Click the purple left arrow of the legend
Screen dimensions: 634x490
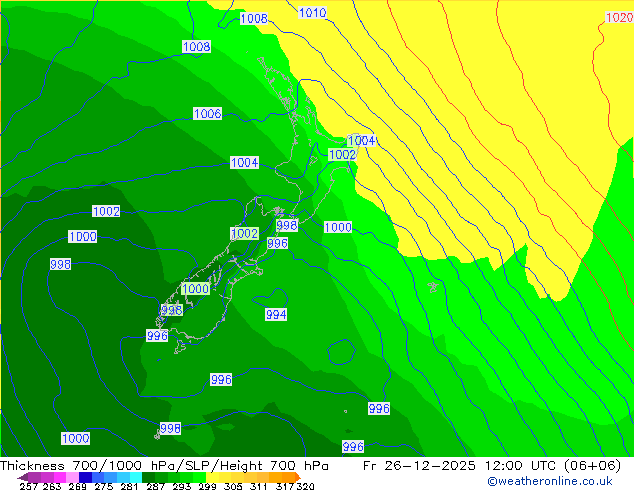point(23,477)
